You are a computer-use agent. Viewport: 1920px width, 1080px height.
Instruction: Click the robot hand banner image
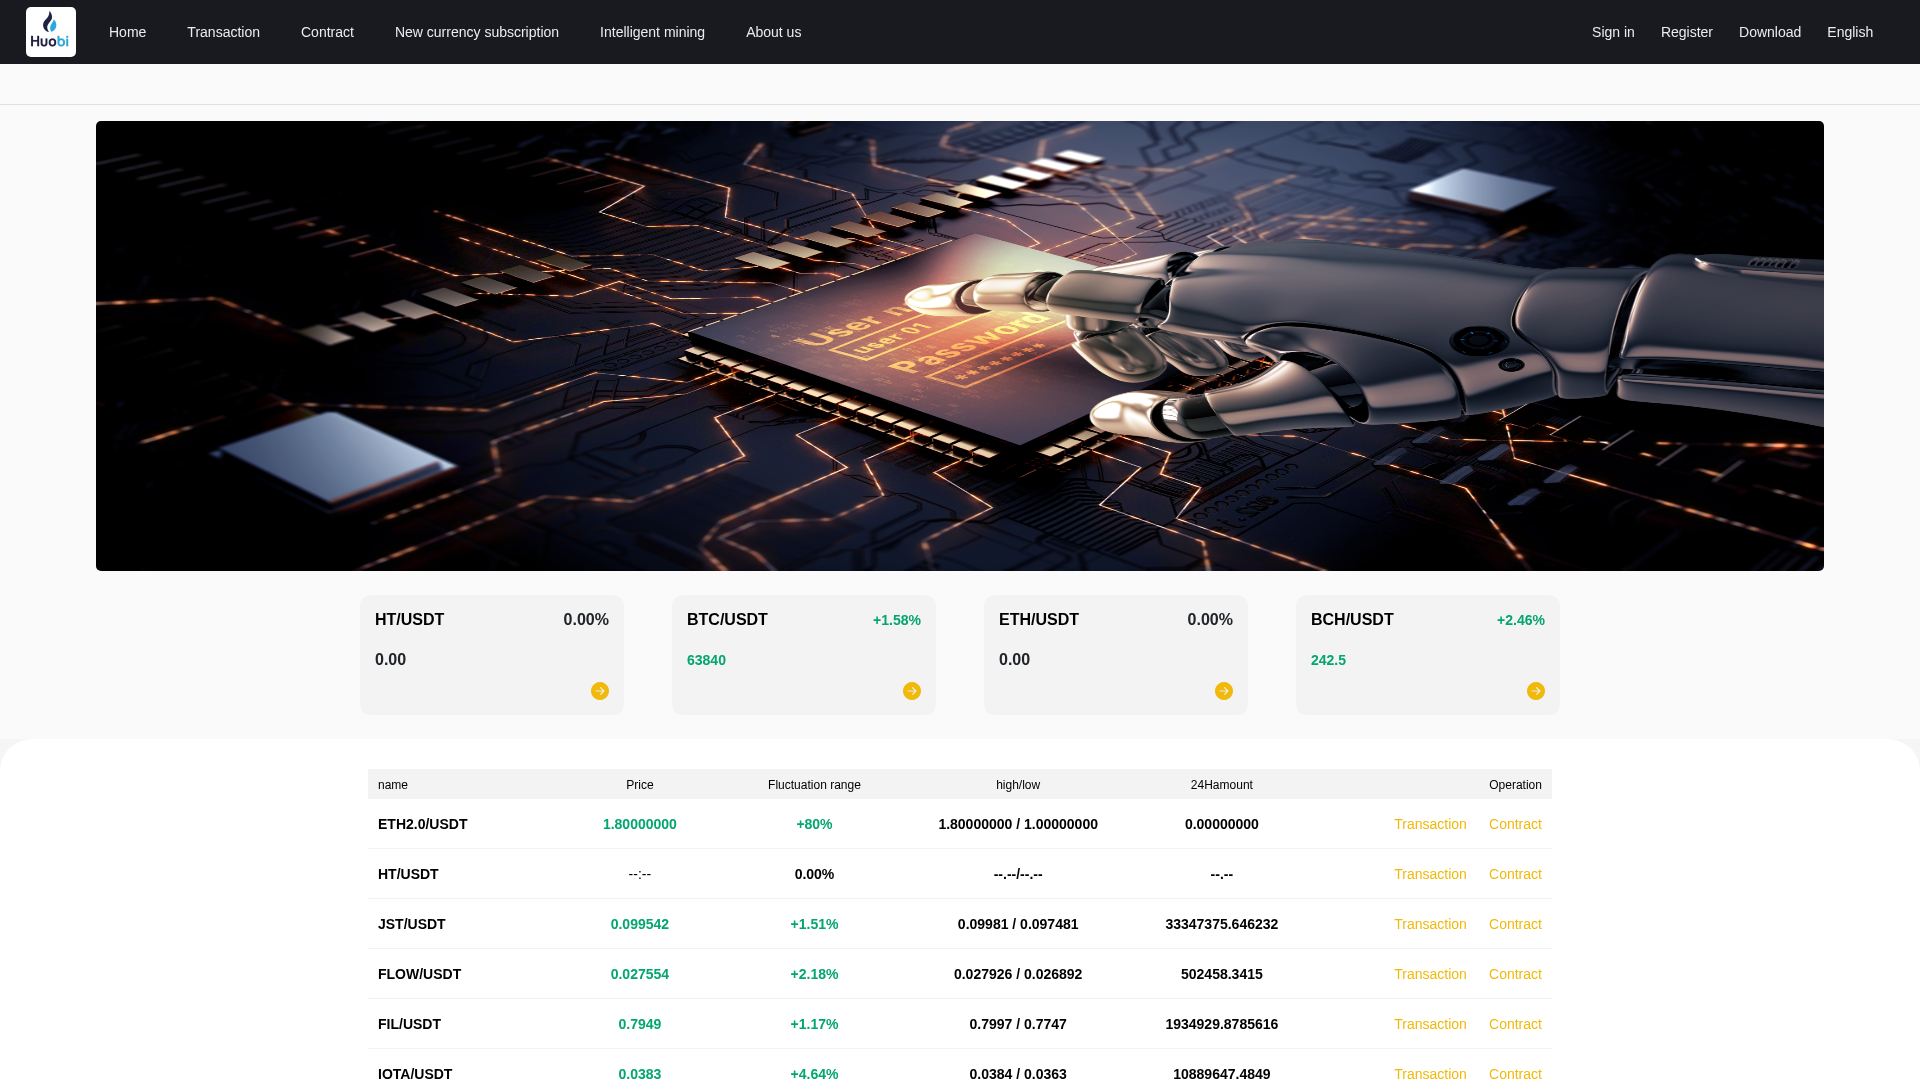[960, 346]
